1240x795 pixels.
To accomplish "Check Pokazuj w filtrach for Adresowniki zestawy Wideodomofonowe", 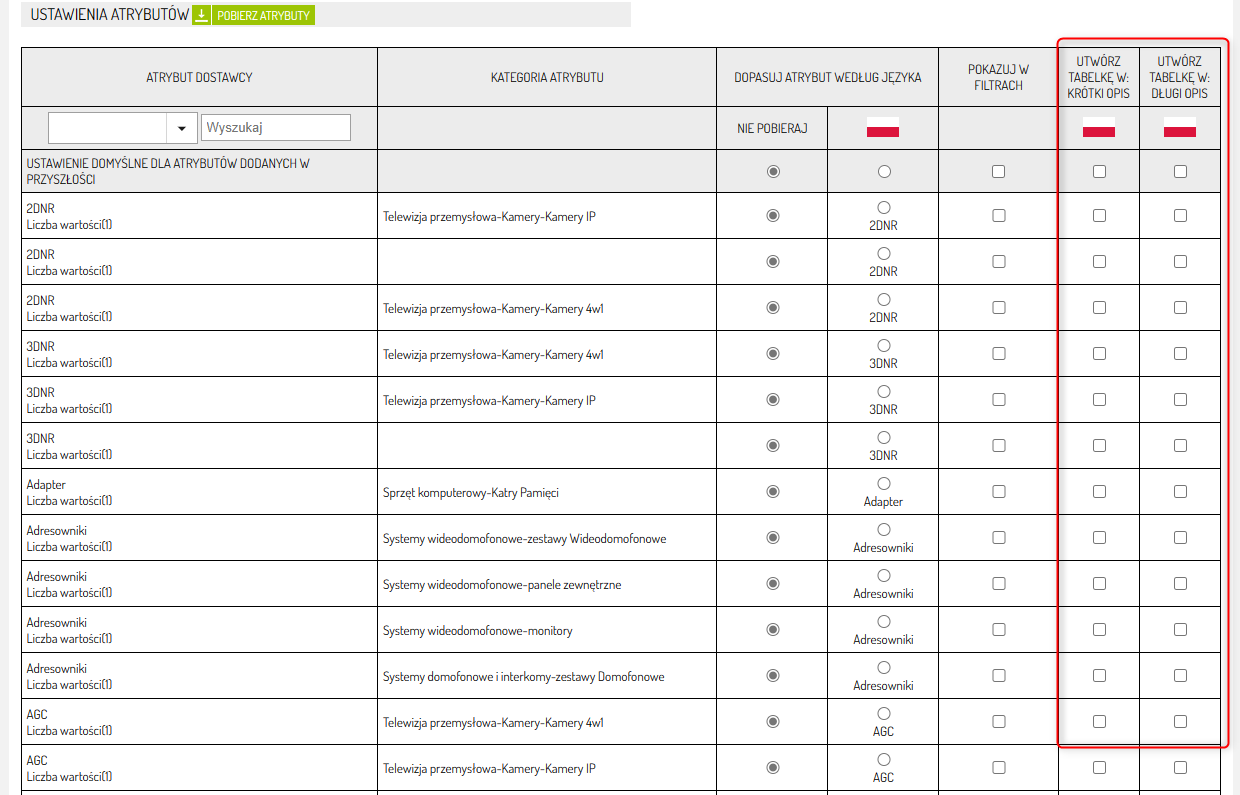I will 998,537.
